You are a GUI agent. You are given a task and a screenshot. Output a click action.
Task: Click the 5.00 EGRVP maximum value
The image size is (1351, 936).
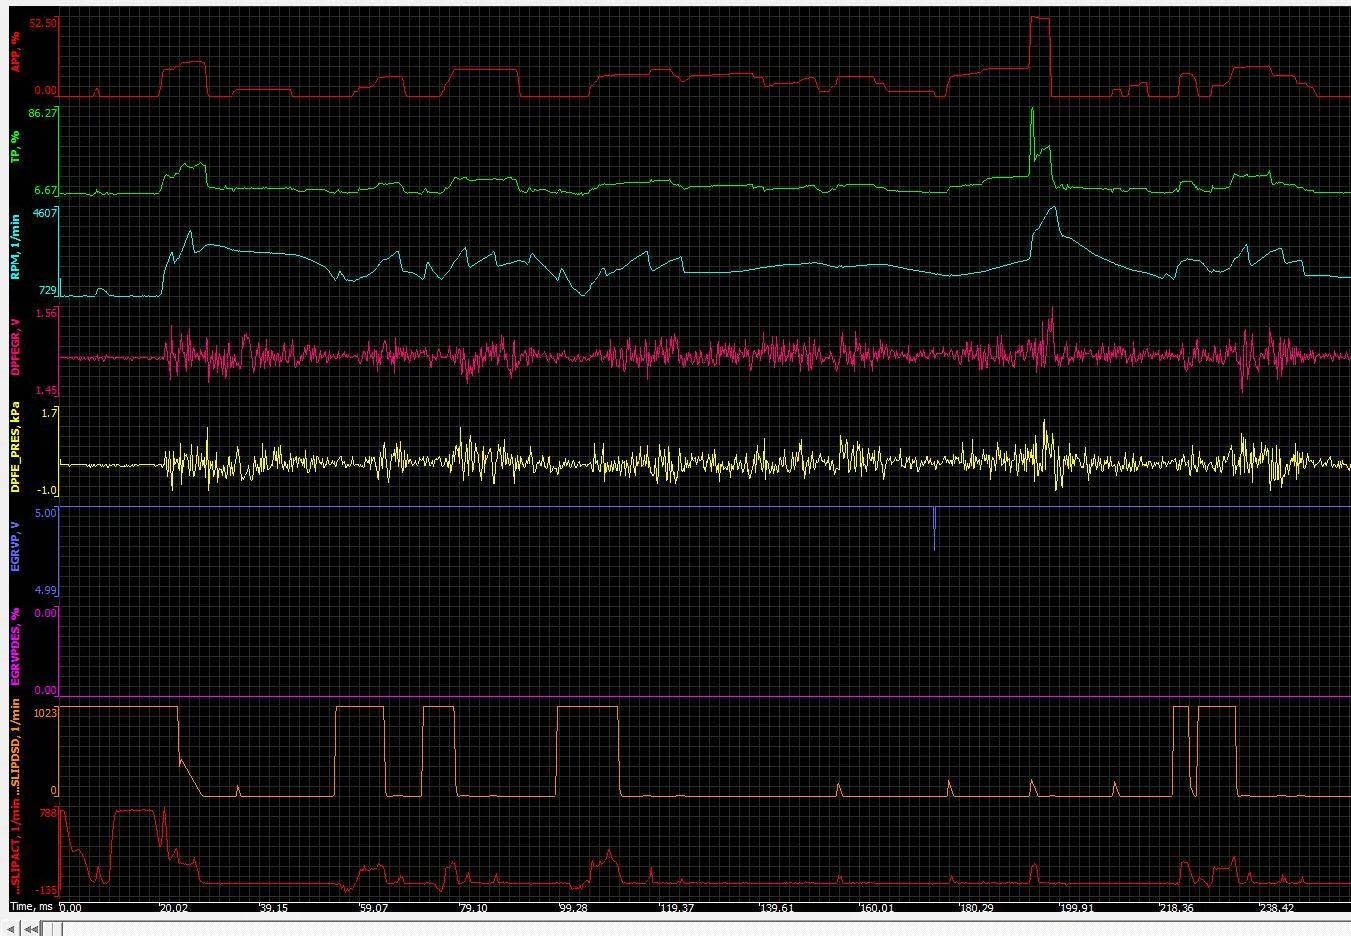tap(46, 512)
